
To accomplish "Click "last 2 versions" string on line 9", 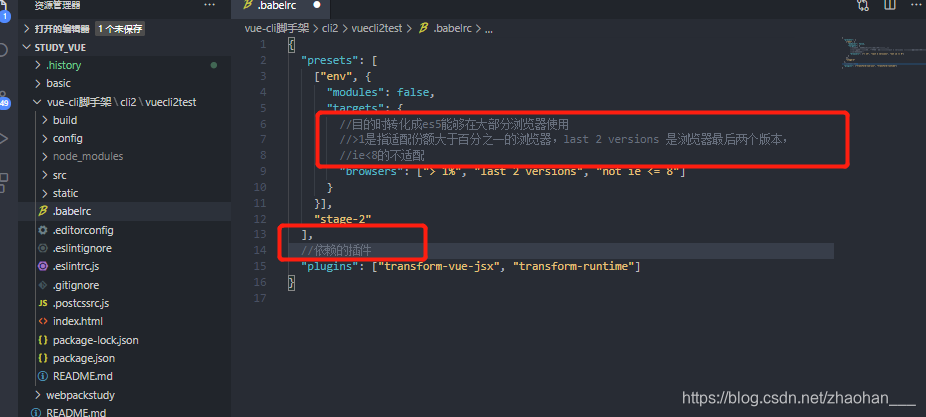I will click(x=529, y=171).
